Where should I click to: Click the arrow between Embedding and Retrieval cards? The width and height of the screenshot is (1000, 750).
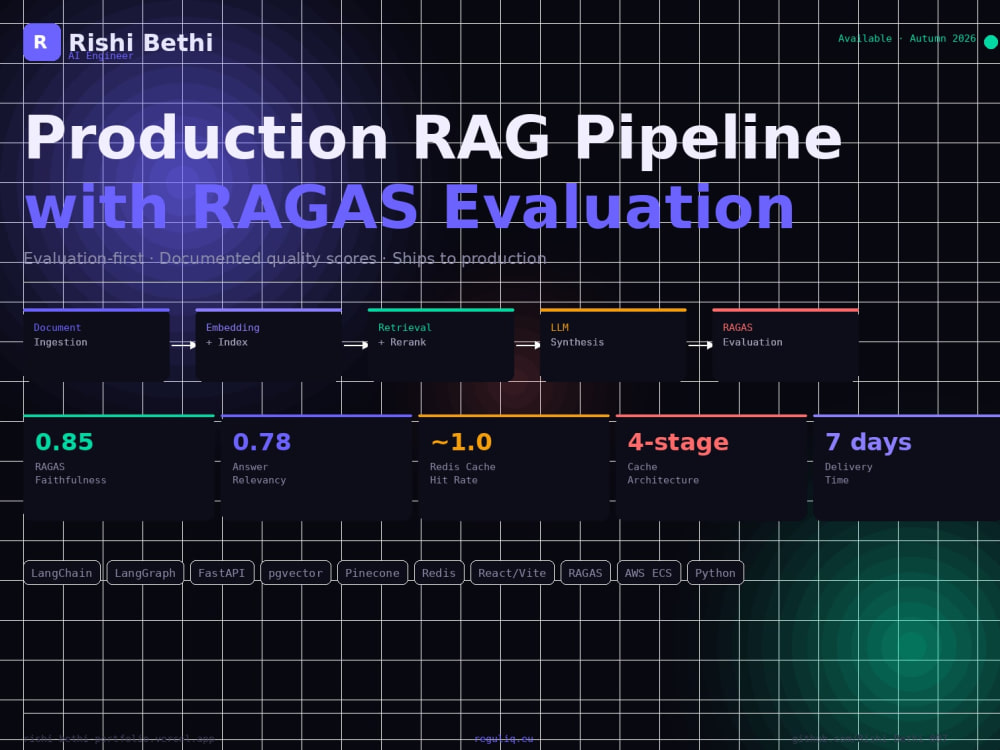point(355,344)
